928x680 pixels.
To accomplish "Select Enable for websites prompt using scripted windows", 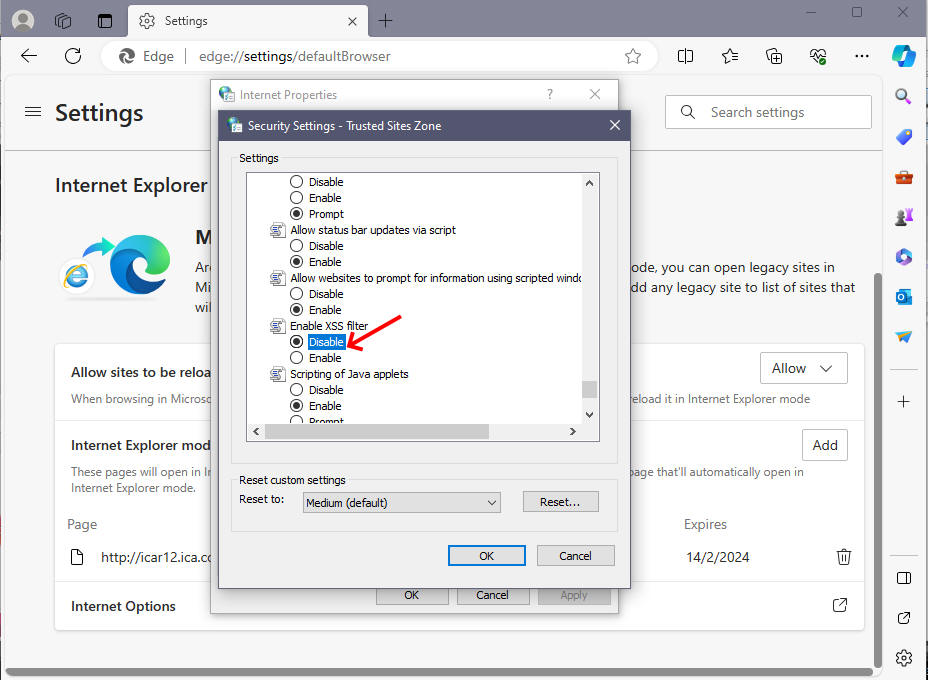I will point(297,310).
